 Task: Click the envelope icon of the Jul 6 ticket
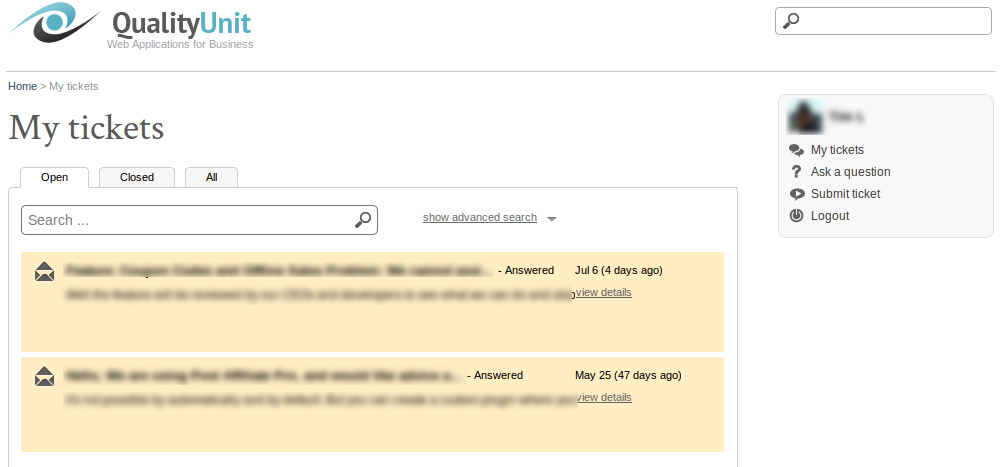pyautogui.click(x=44, y=272)
